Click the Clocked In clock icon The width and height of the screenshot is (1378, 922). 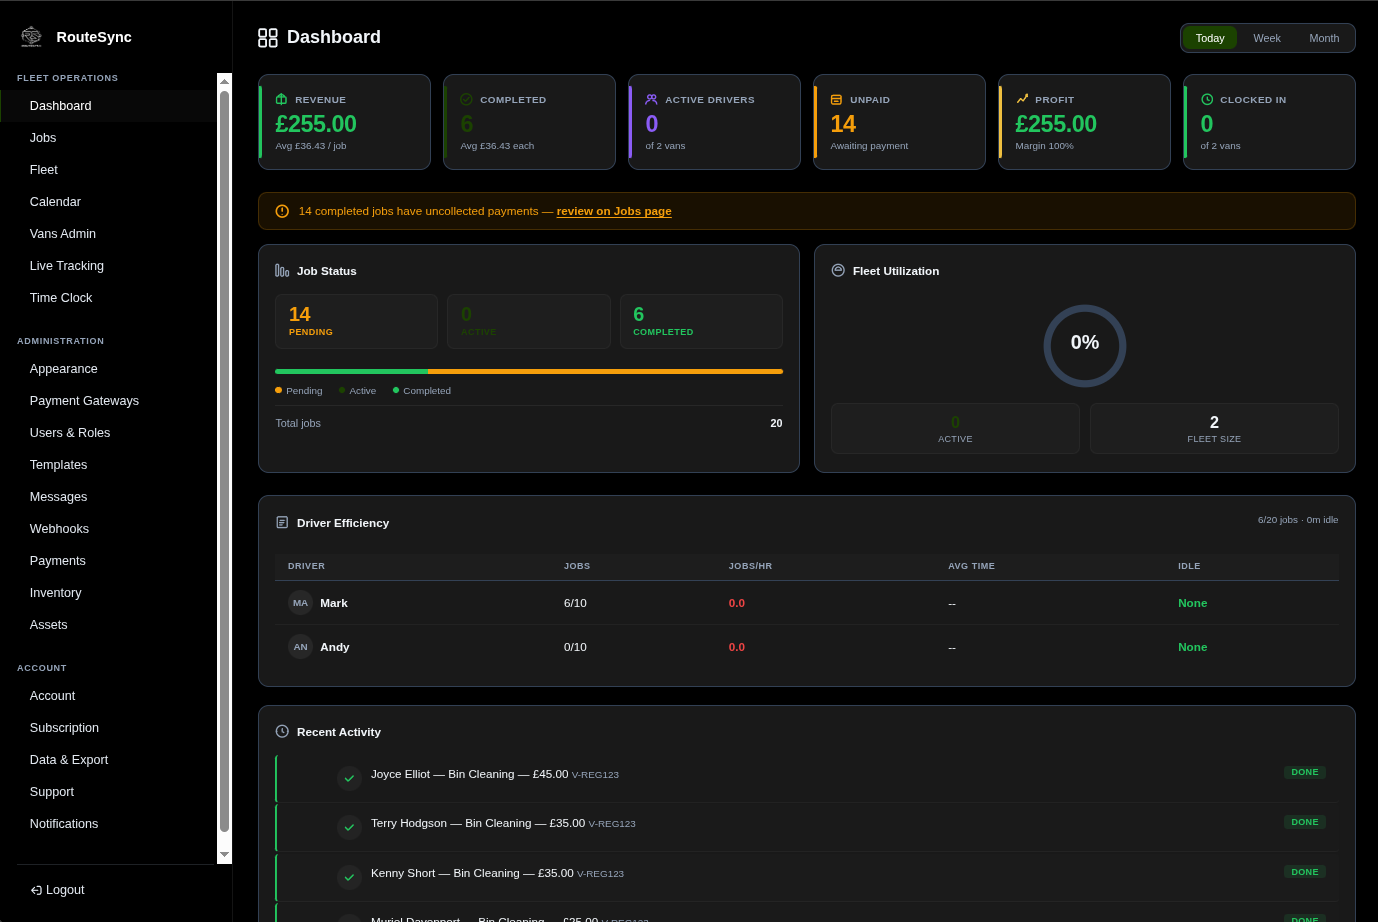pos(1207,99)
